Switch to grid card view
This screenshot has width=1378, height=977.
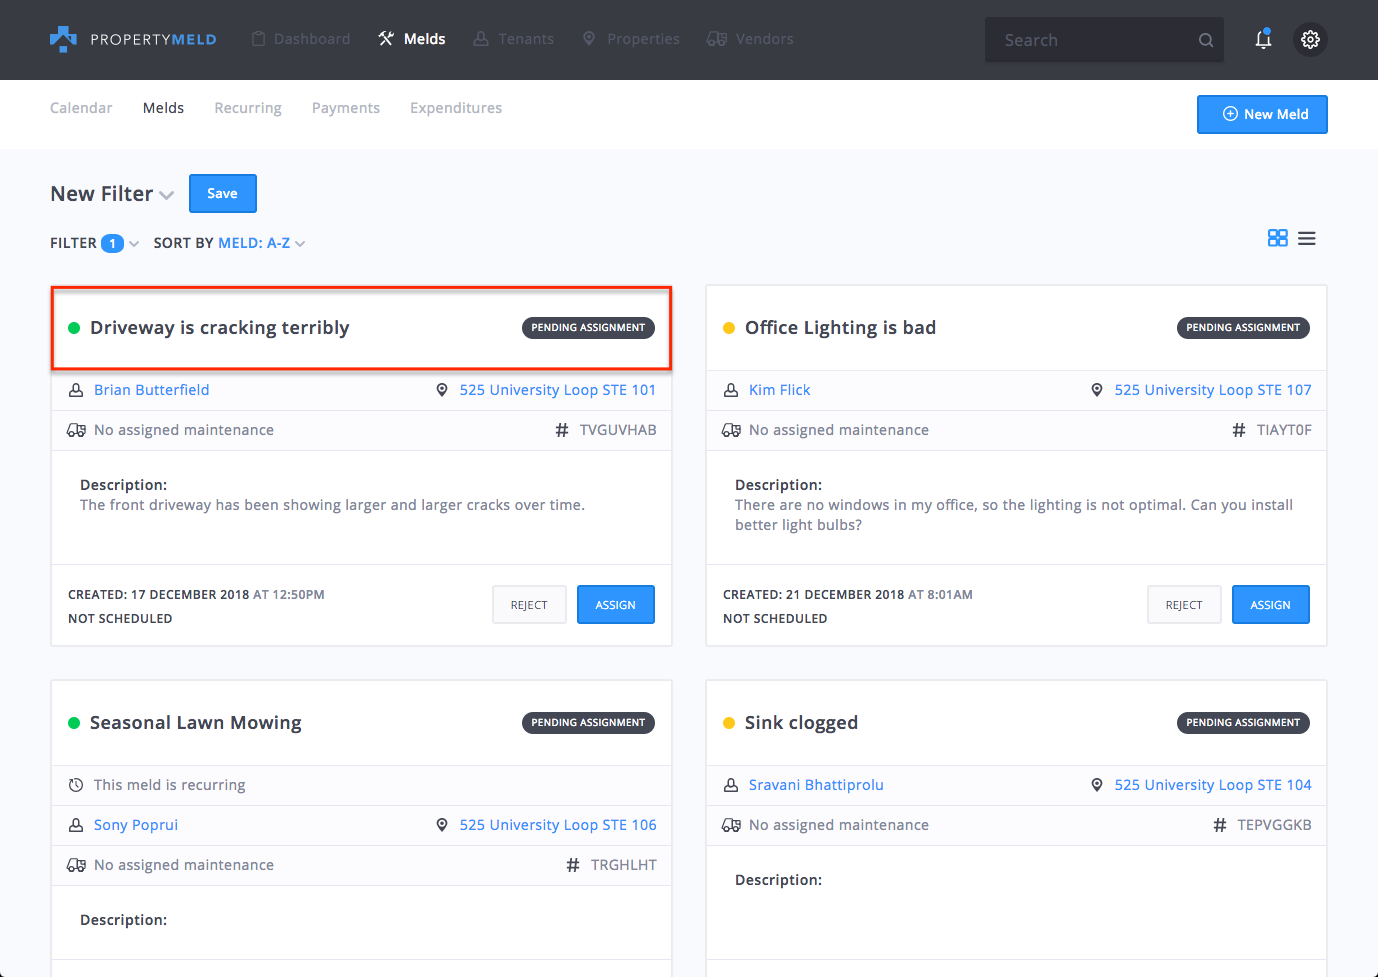point(1277,238)
